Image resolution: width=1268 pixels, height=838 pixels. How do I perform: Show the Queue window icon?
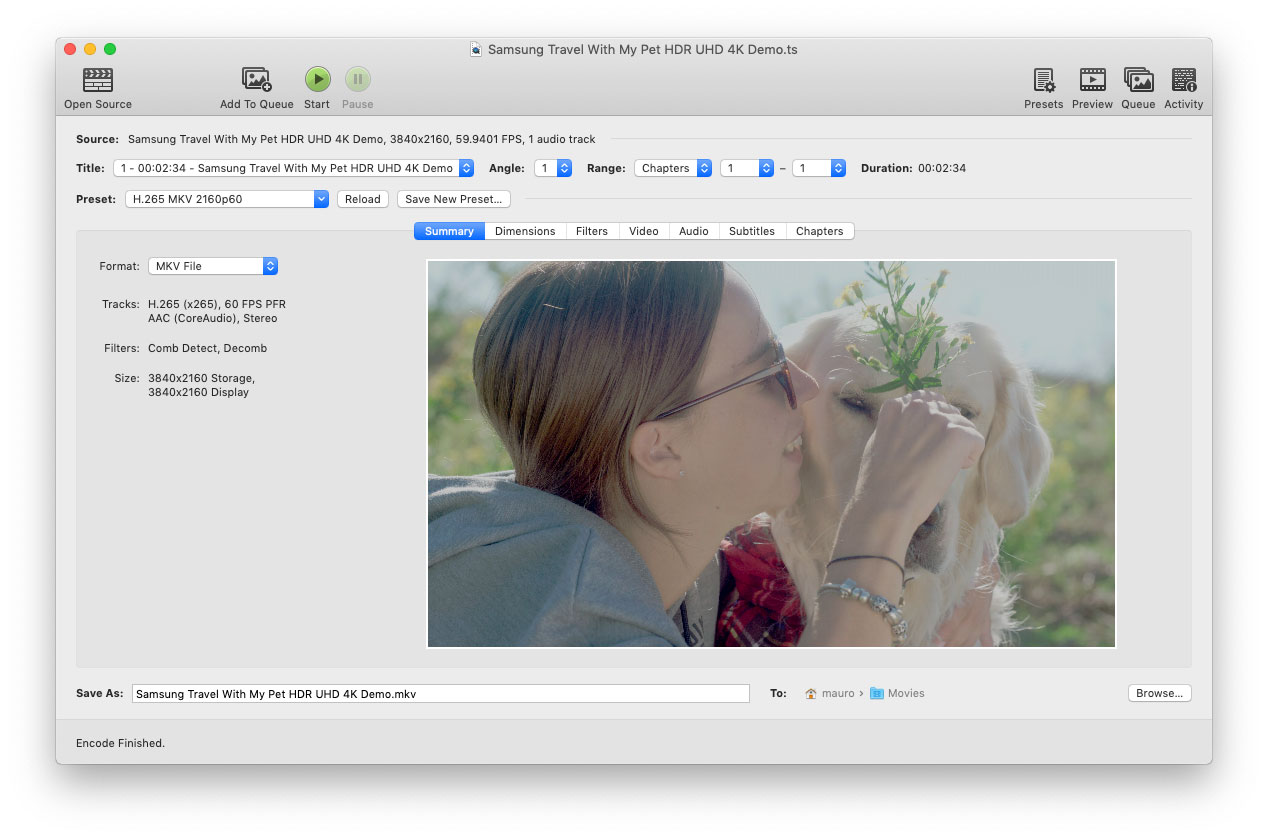[x=1138, y=80]
